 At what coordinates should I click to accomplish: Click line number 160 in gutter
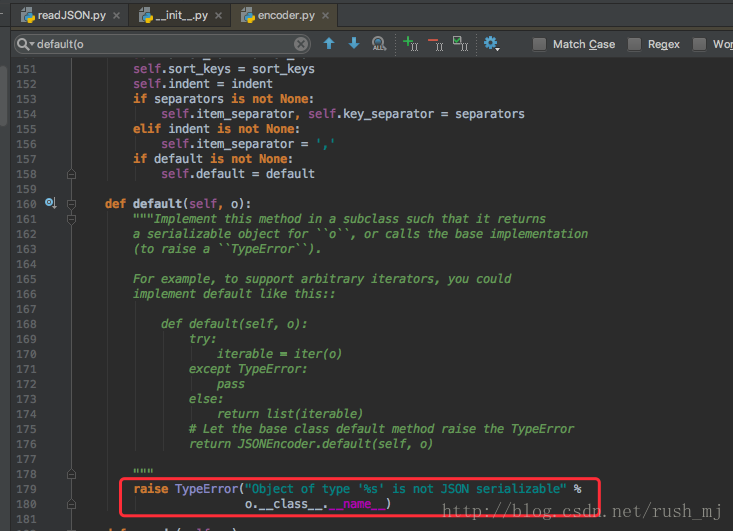(26, 204)
